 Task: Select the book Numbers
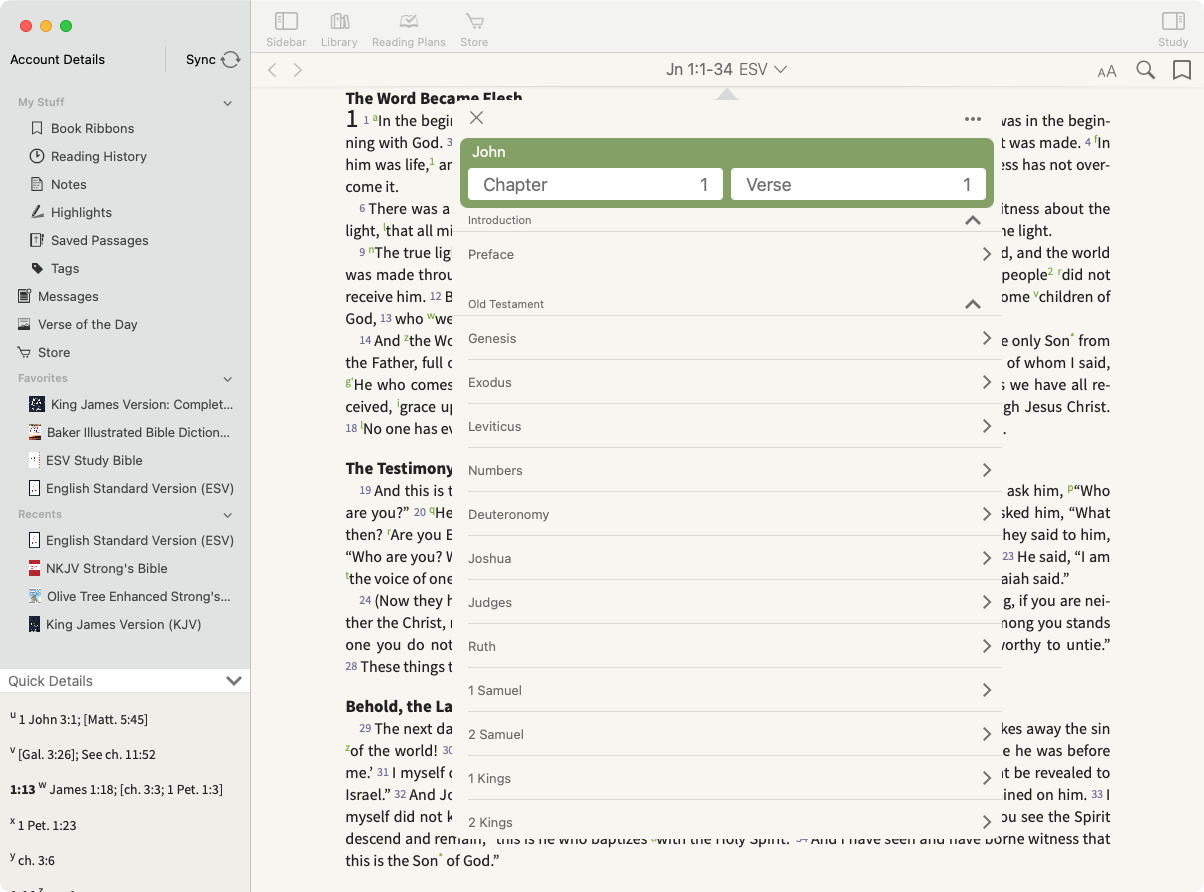728,470
